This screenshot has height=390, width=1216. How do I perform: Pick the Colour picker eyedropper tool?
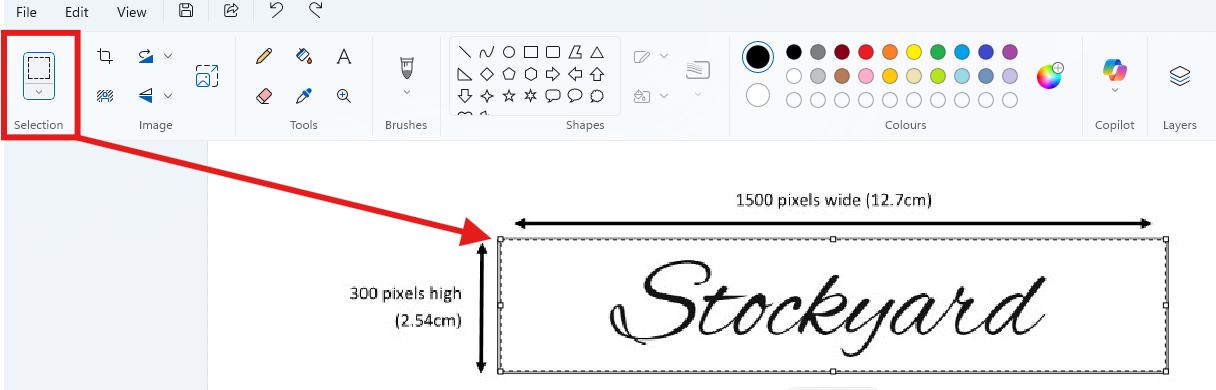coord(304,96)
